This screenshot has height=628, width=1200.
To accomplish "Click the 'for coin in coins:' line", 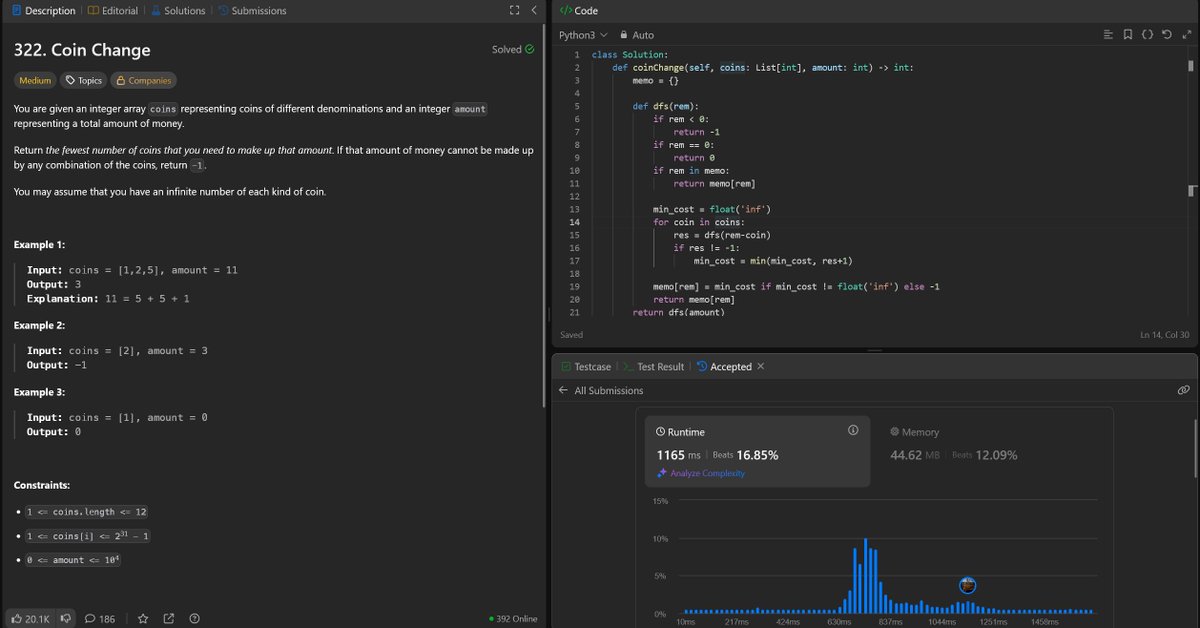I will point(698,222).
